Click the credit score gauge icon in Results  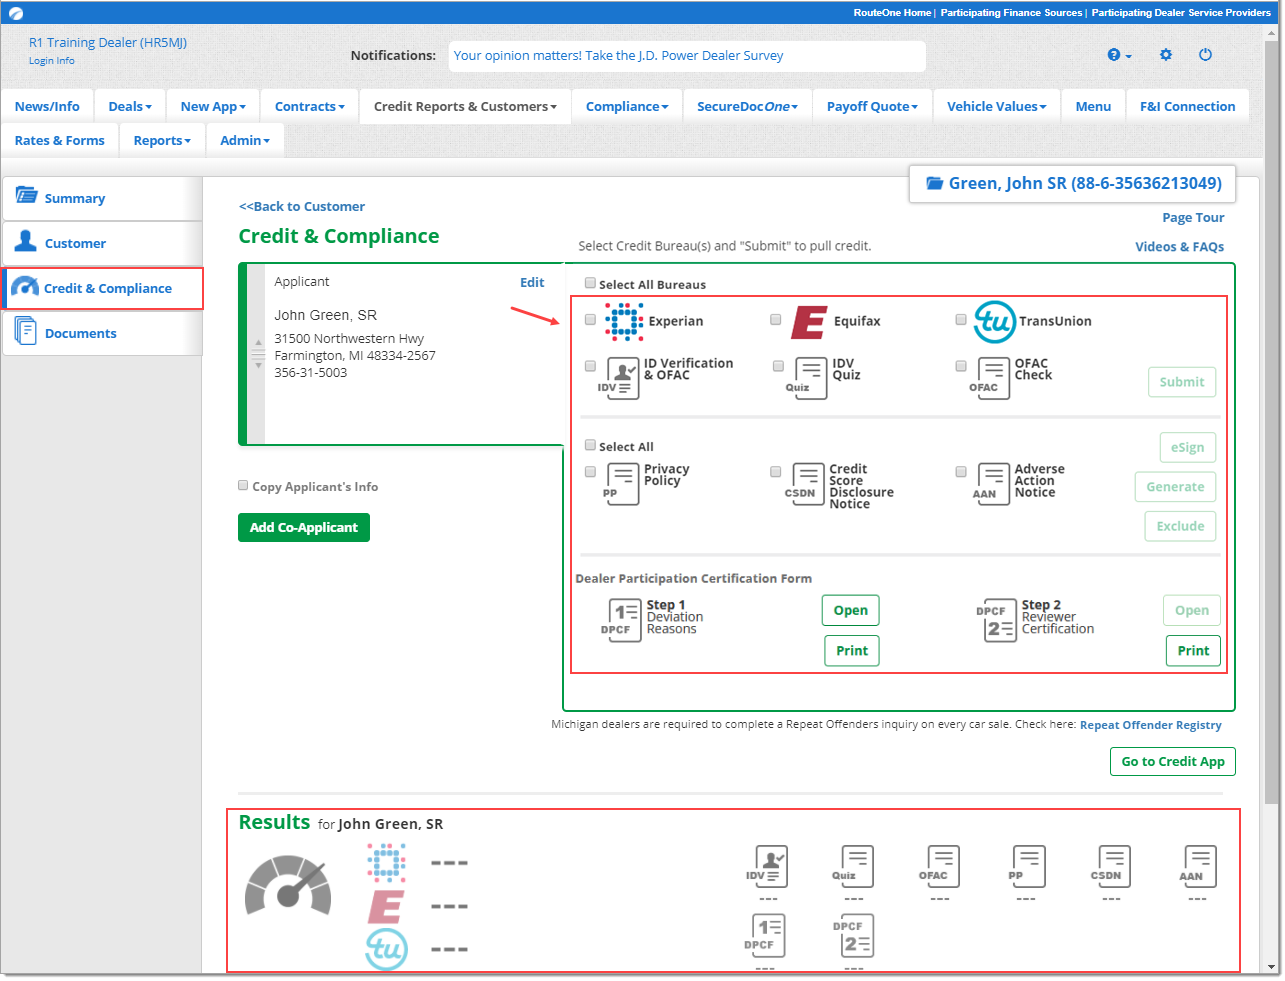point(288,886)
